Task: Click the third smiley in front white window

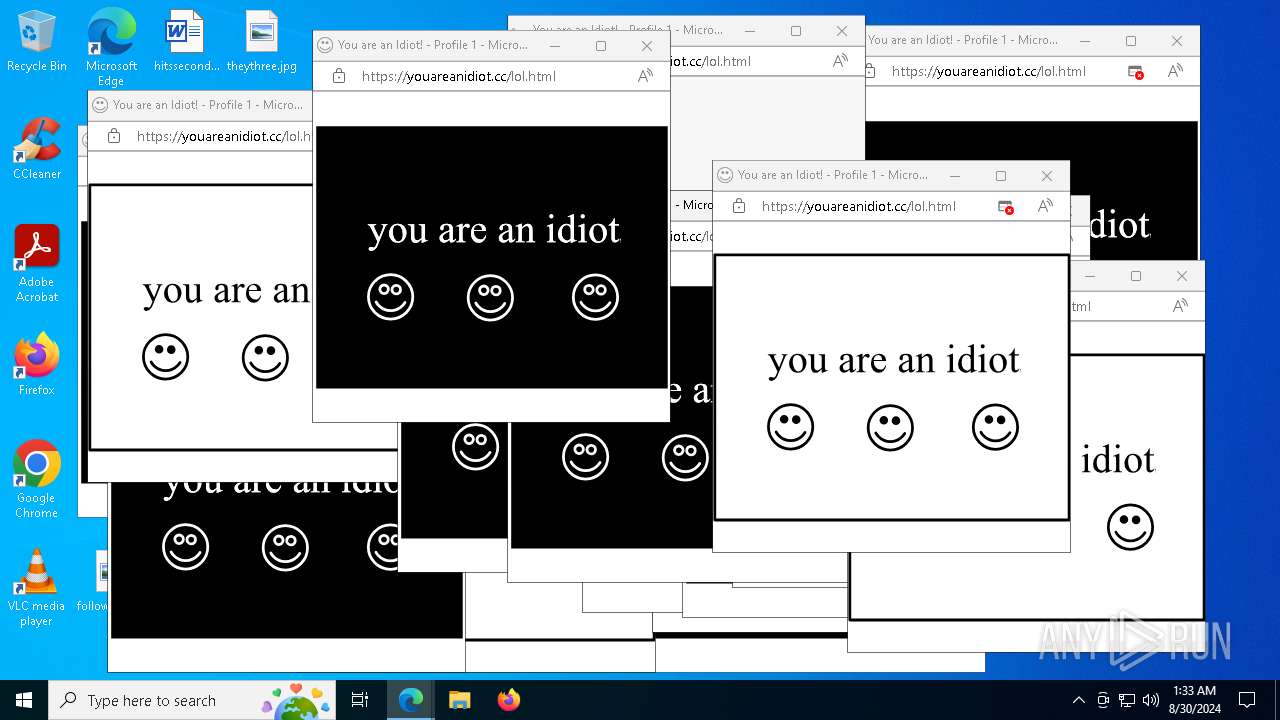Action: [x=995, y=427]
